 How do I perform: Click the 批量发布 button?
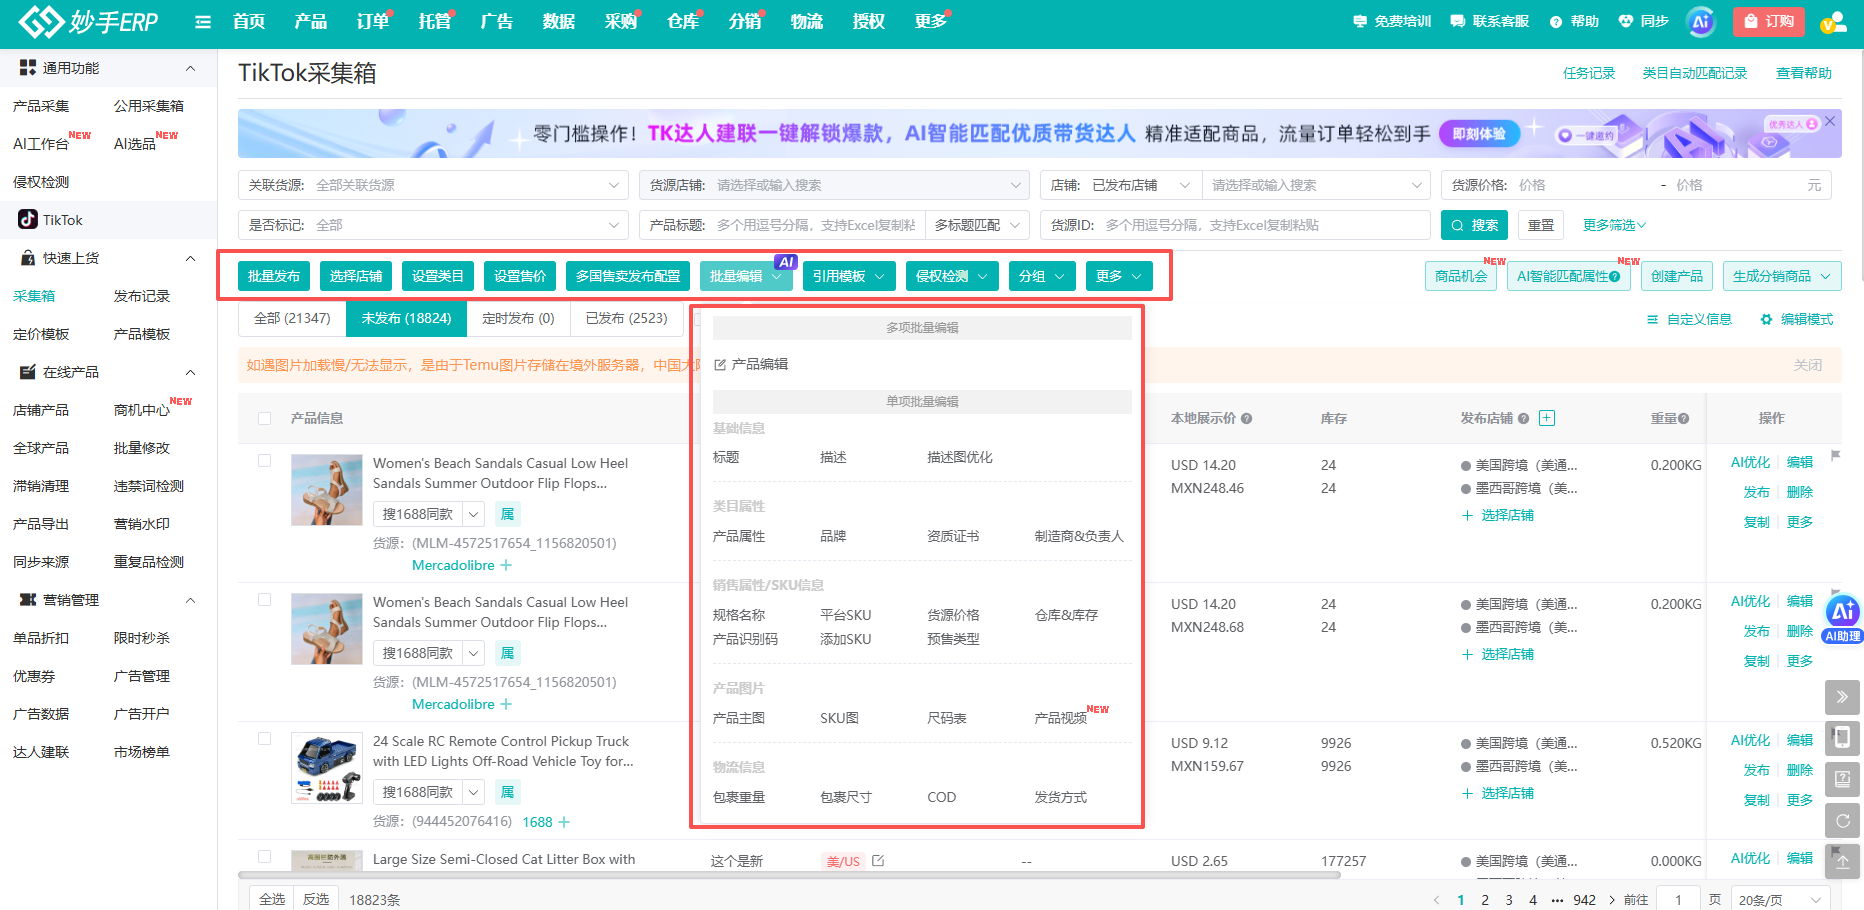274,276
